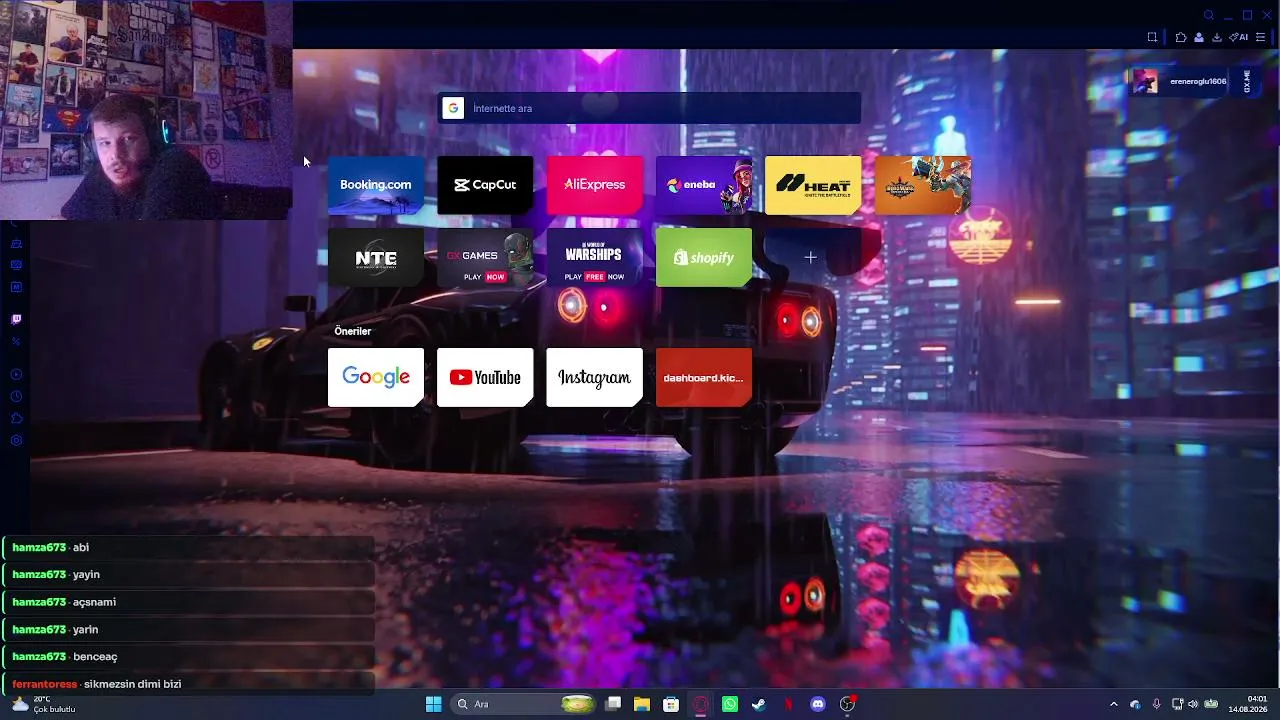Open the CapCut speed dial
The height and width of the screenshot is (720, 1280).
pos(485,185)
